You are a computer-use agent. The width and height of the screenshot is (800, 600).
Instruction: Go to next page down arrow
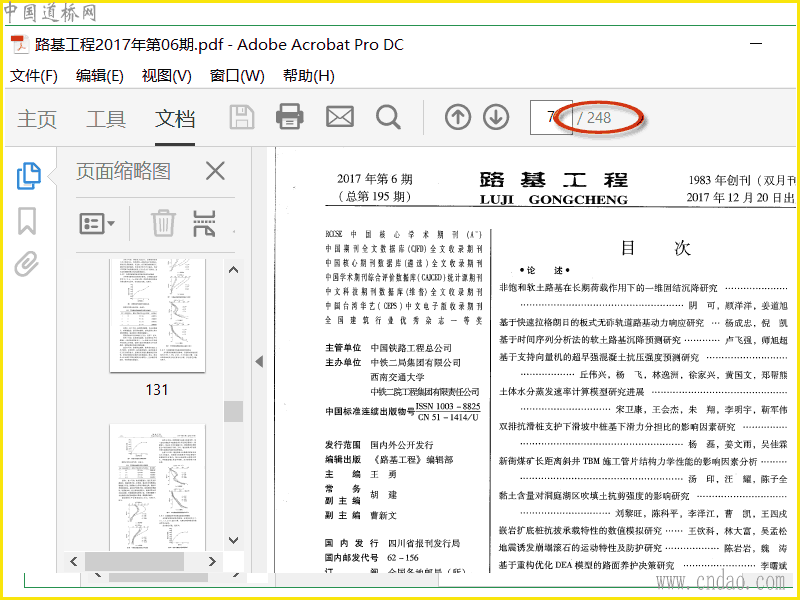click(x=496, y=117)
